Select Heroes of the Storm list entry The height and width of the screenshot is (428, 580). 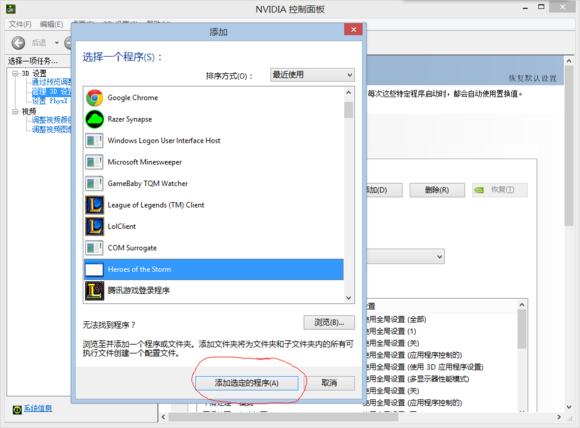pyautogui.click(x=214, y=269)
